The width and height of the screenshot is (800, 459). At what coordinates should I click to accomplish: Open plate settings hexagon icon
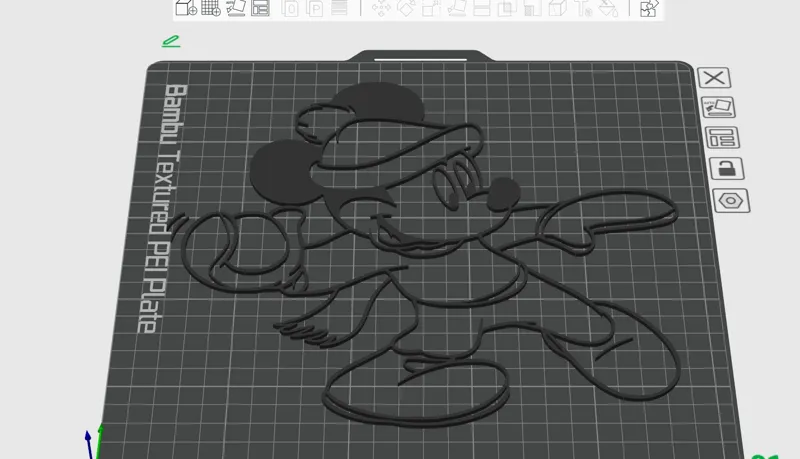pos(731,201)
